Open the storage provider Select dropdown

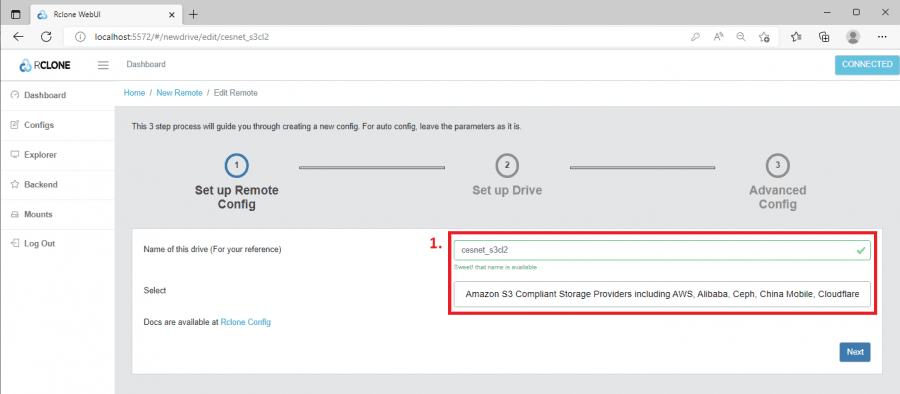pos(662,294)
